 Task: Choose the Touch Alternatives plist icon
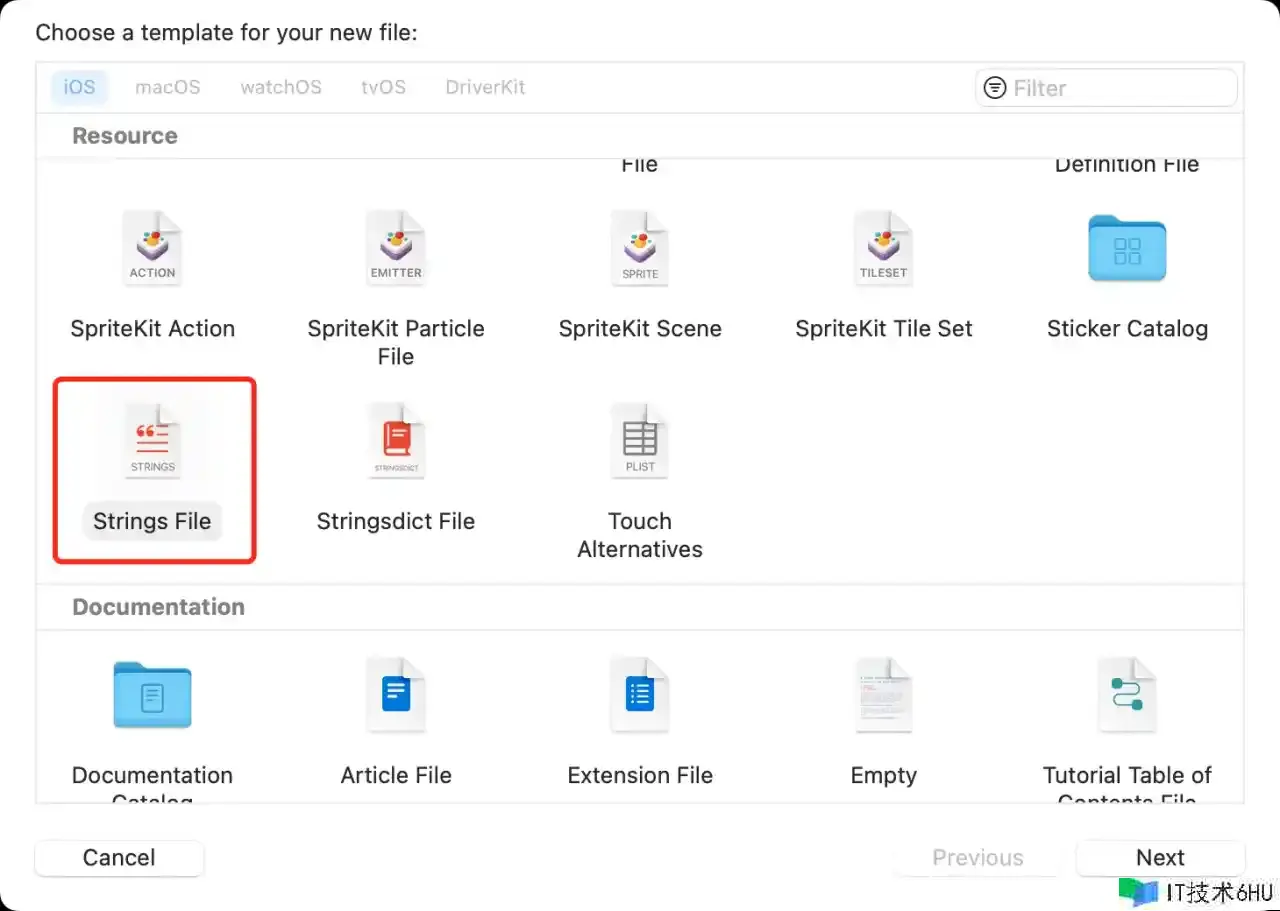[x=640, y=442]
